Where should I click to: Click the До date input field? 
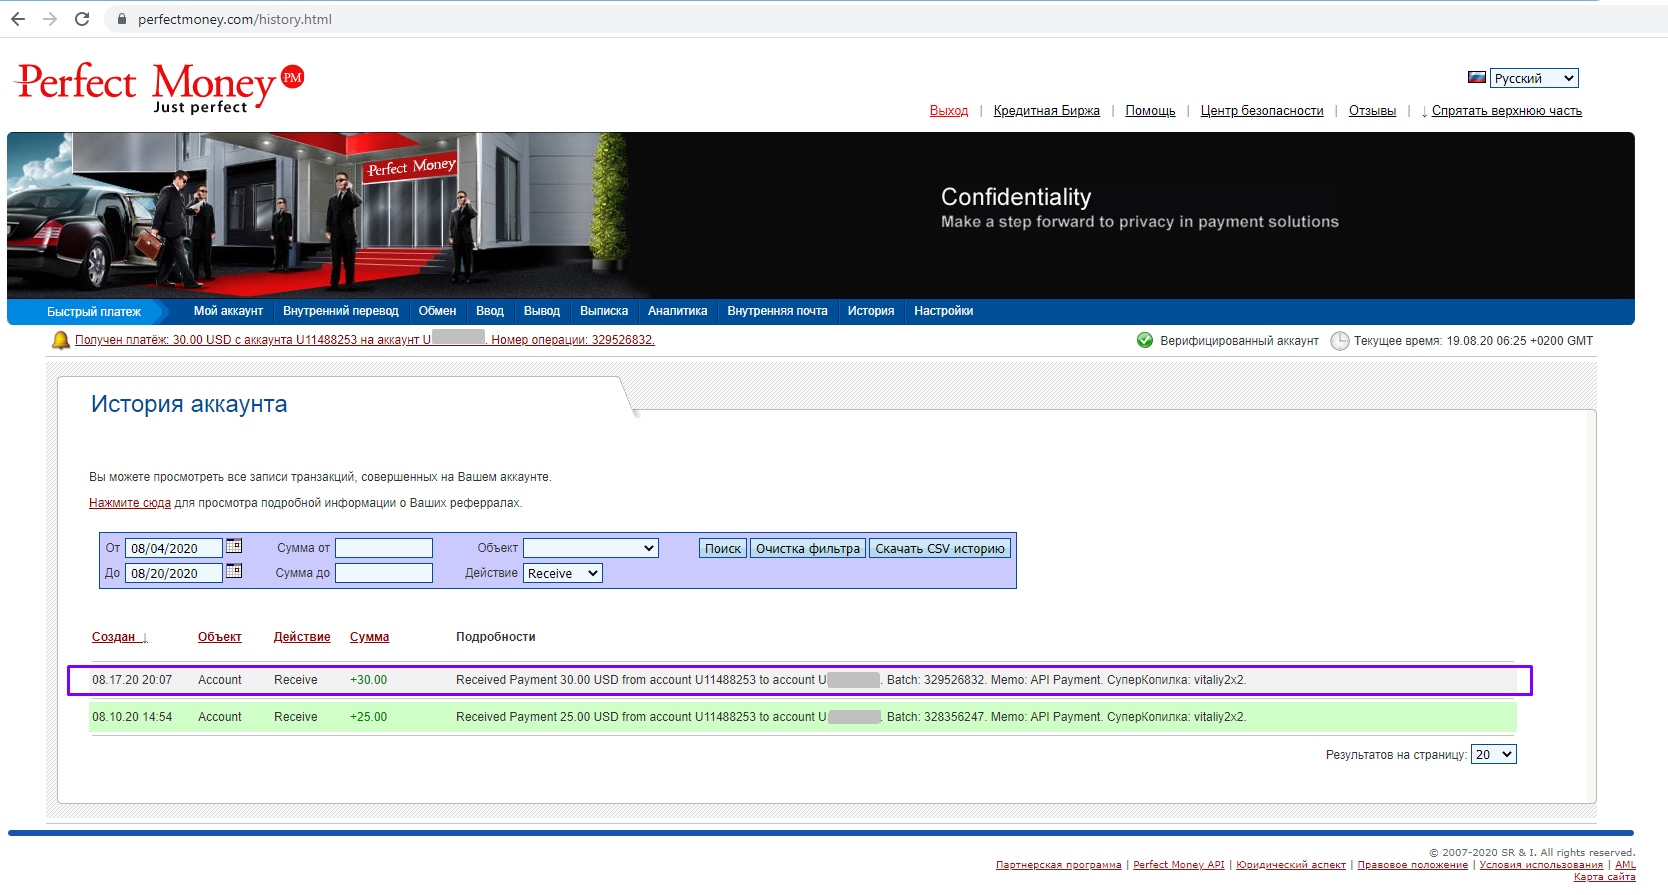173,573
